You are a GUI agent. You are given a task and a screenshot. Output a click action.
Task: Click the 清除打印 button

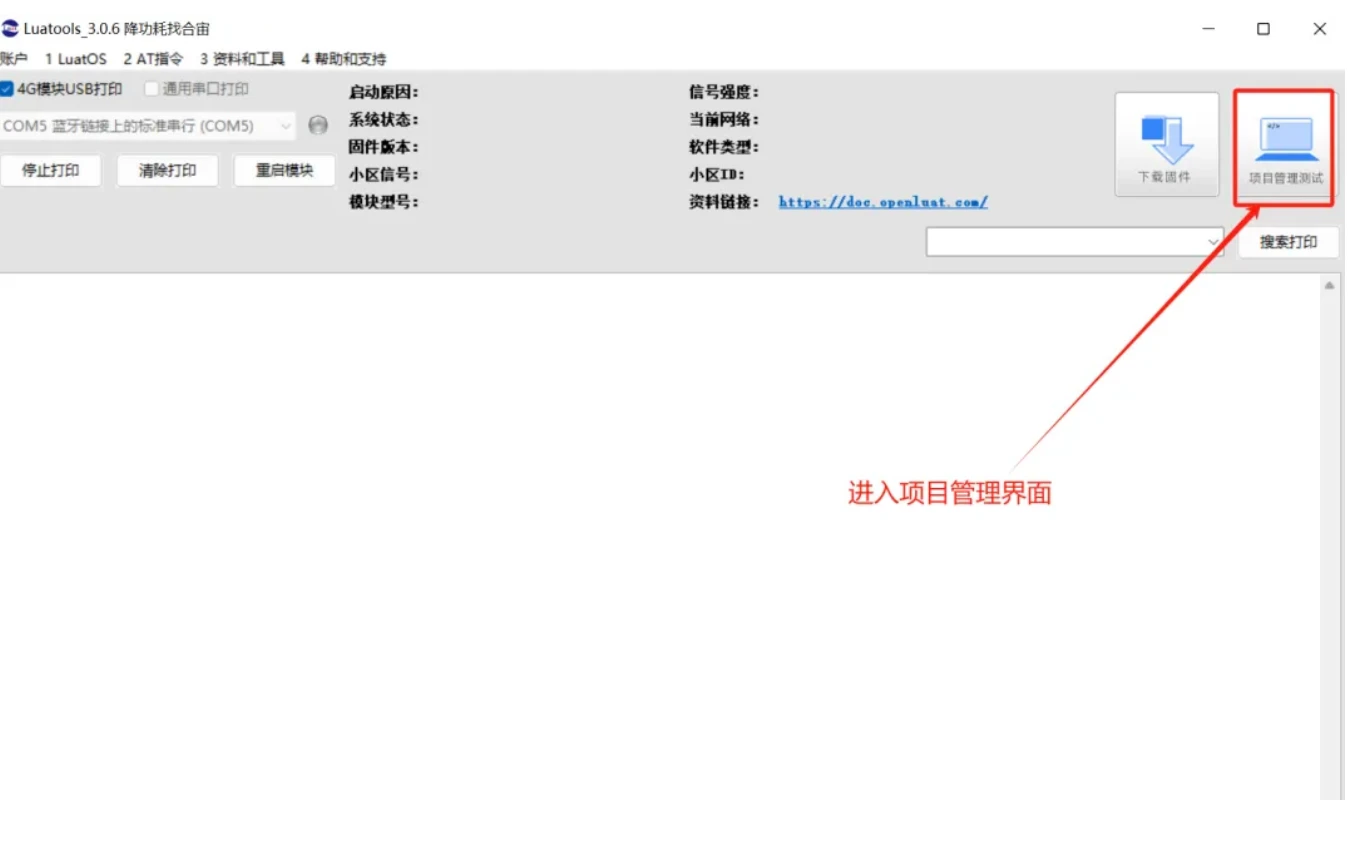tap(168, 170)
